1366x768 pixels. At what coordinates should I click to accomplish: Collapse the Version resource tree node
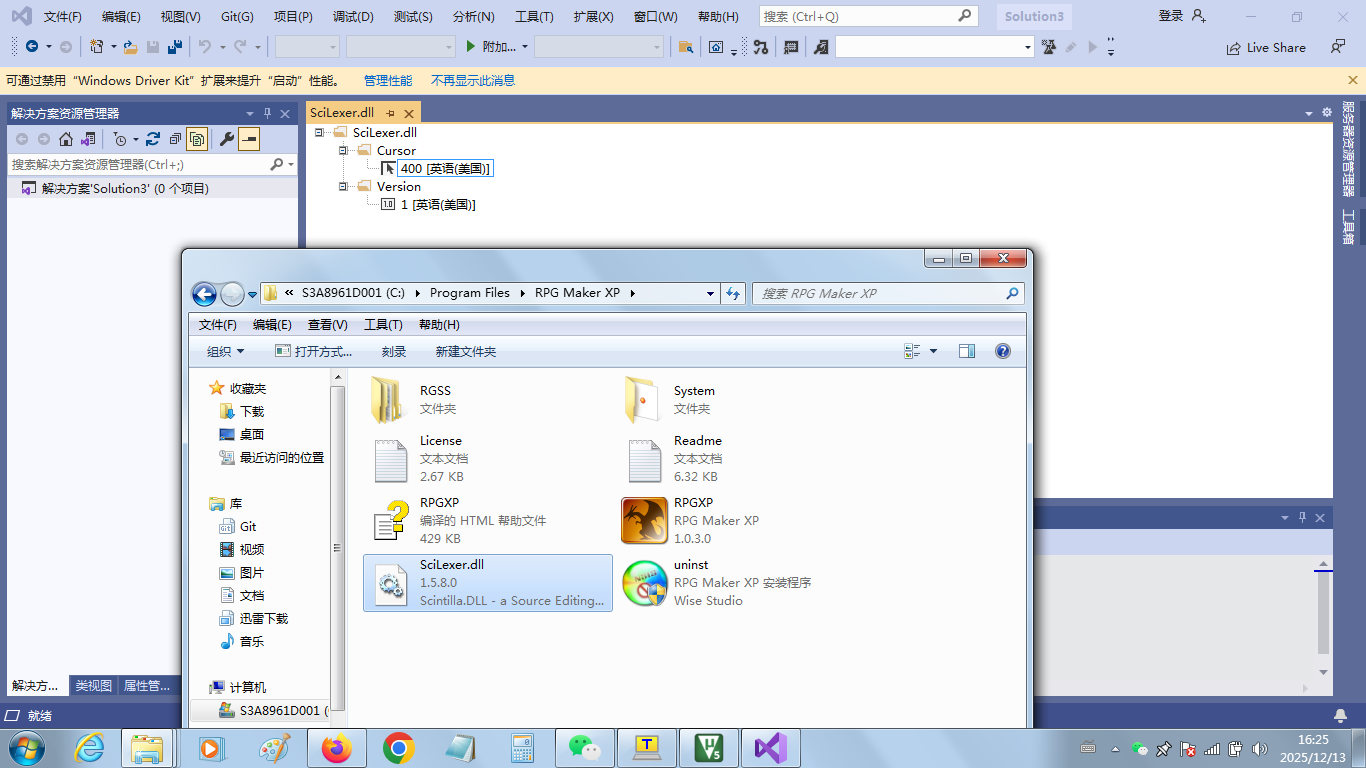tap(343, 187)
